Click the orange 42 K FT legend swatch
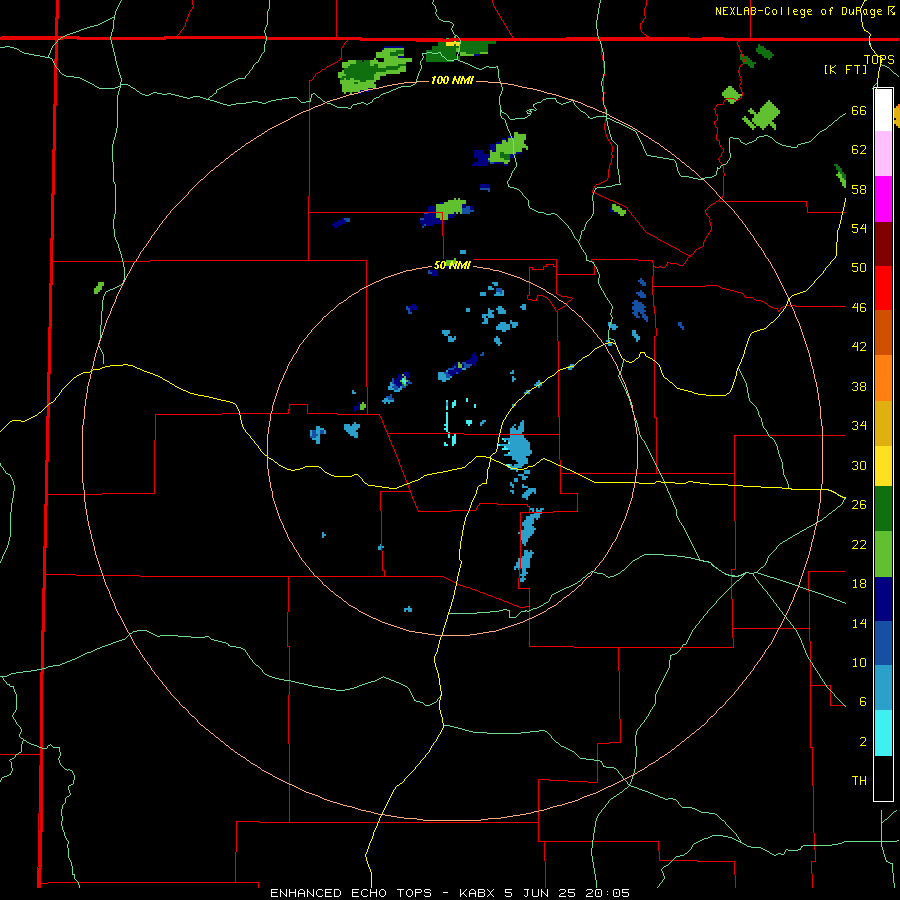900x900 pixels. pyautogui.click(x=883, y=378)
